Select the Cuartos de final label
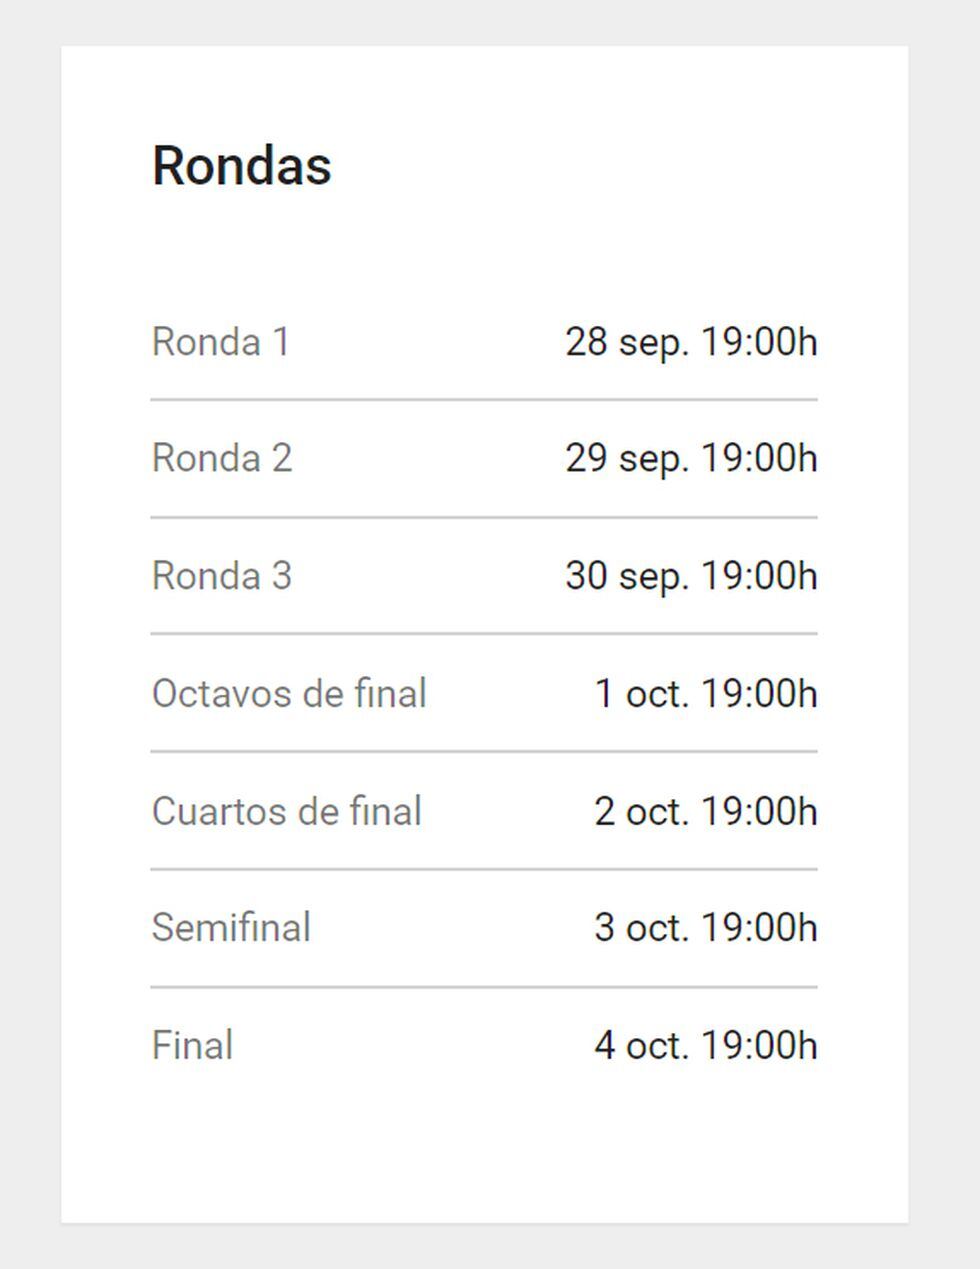 (x=287, y=811)
